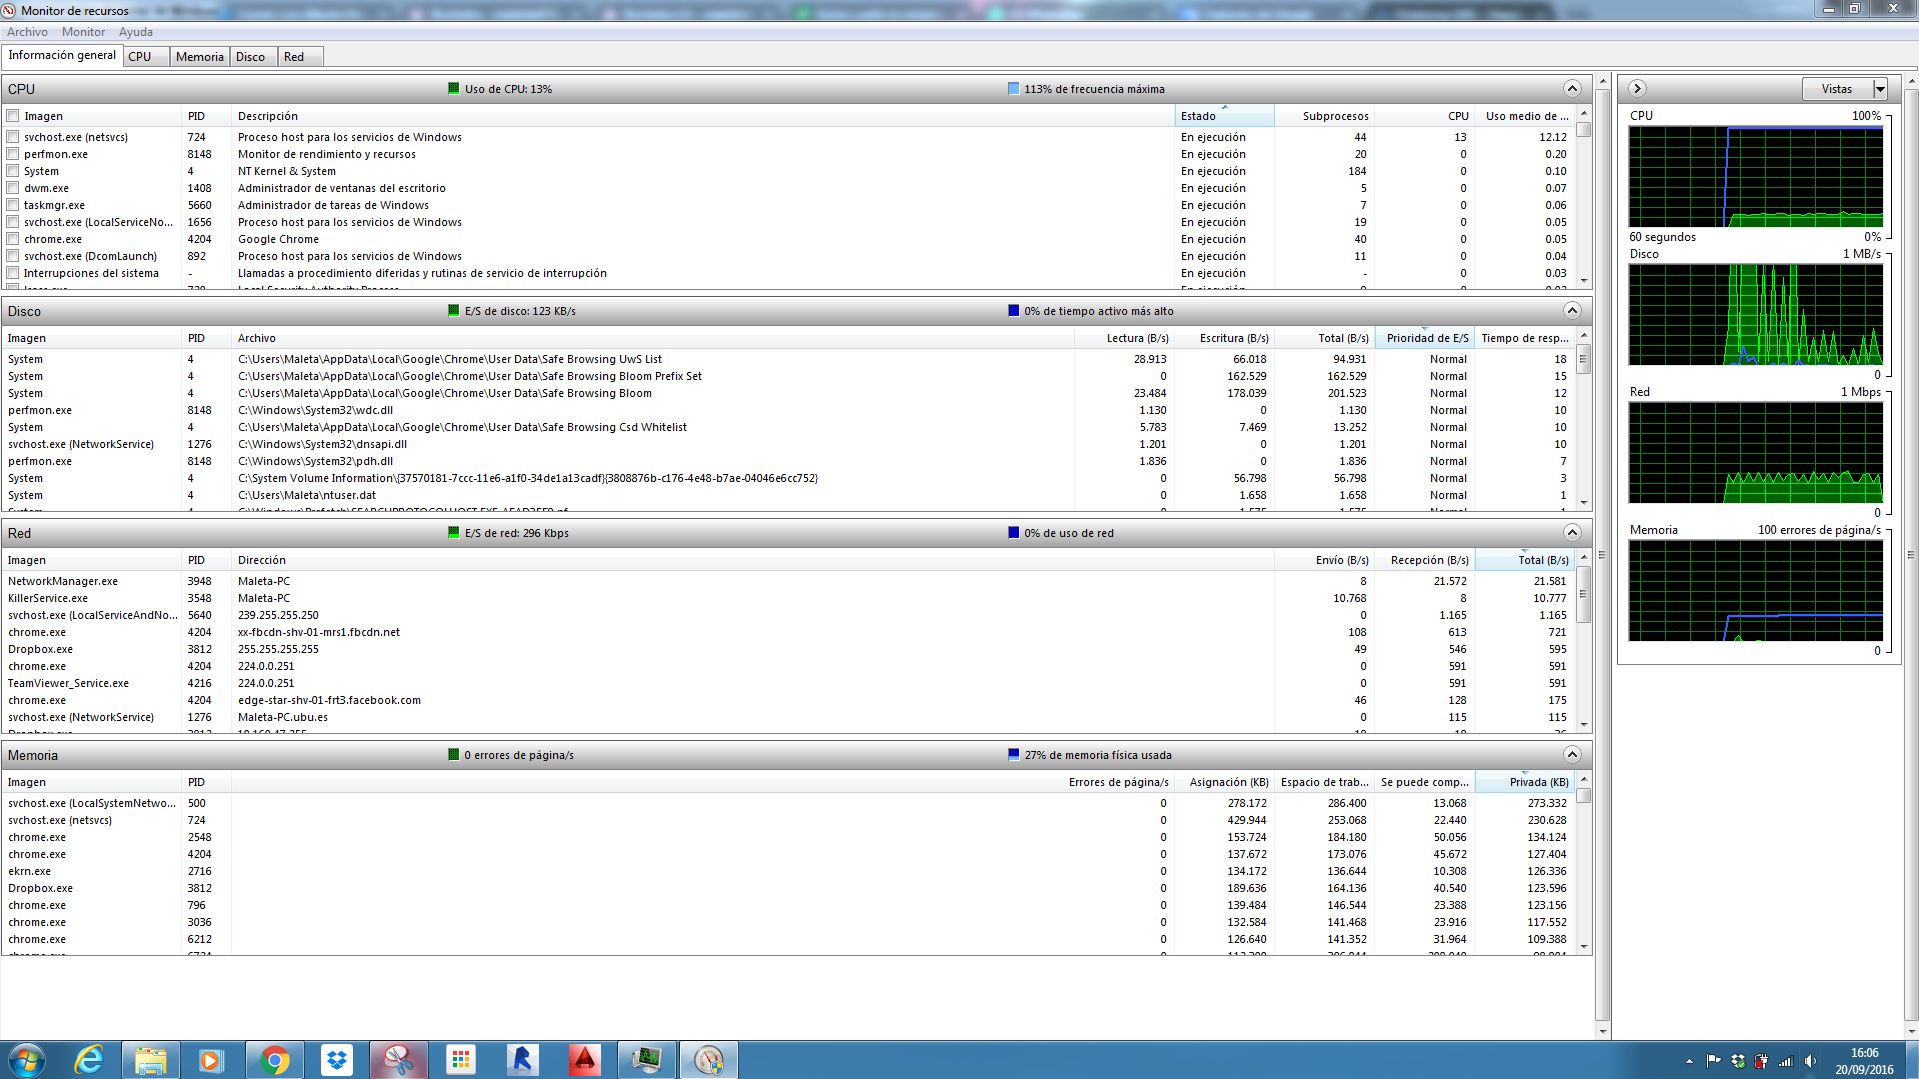1919x1079 pixels.
Task: Collapse the Memoria section
Action: (1571, 755)
